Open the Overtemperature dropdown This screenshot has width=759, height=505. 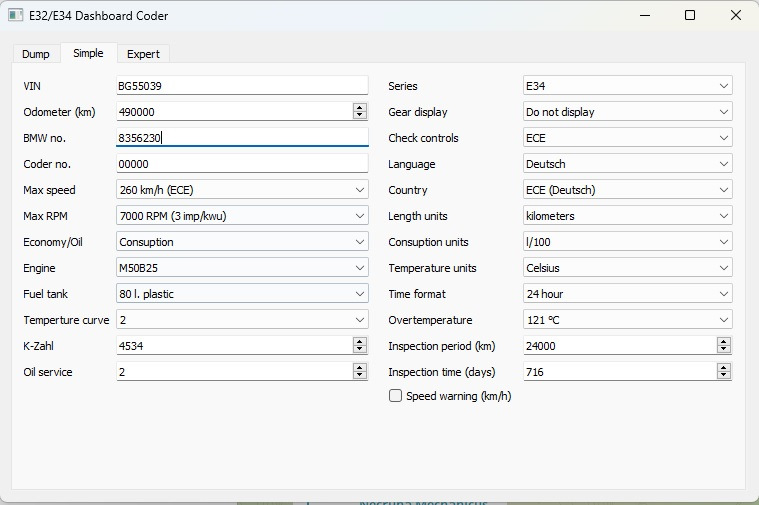tap(628, 320)
